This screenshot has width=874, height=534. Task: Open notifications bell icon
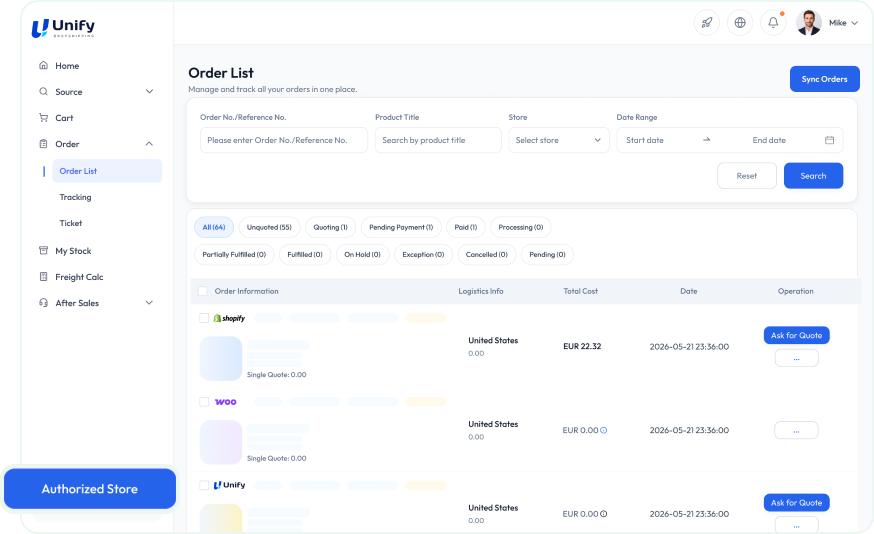pos(773,23)
